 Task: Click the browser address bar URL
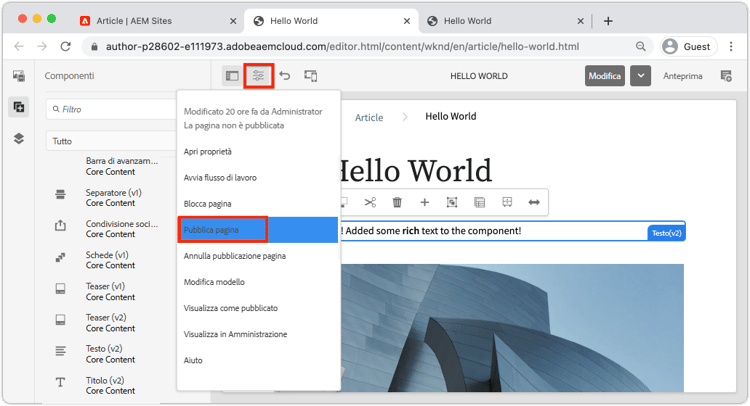(x=342, y=46)
